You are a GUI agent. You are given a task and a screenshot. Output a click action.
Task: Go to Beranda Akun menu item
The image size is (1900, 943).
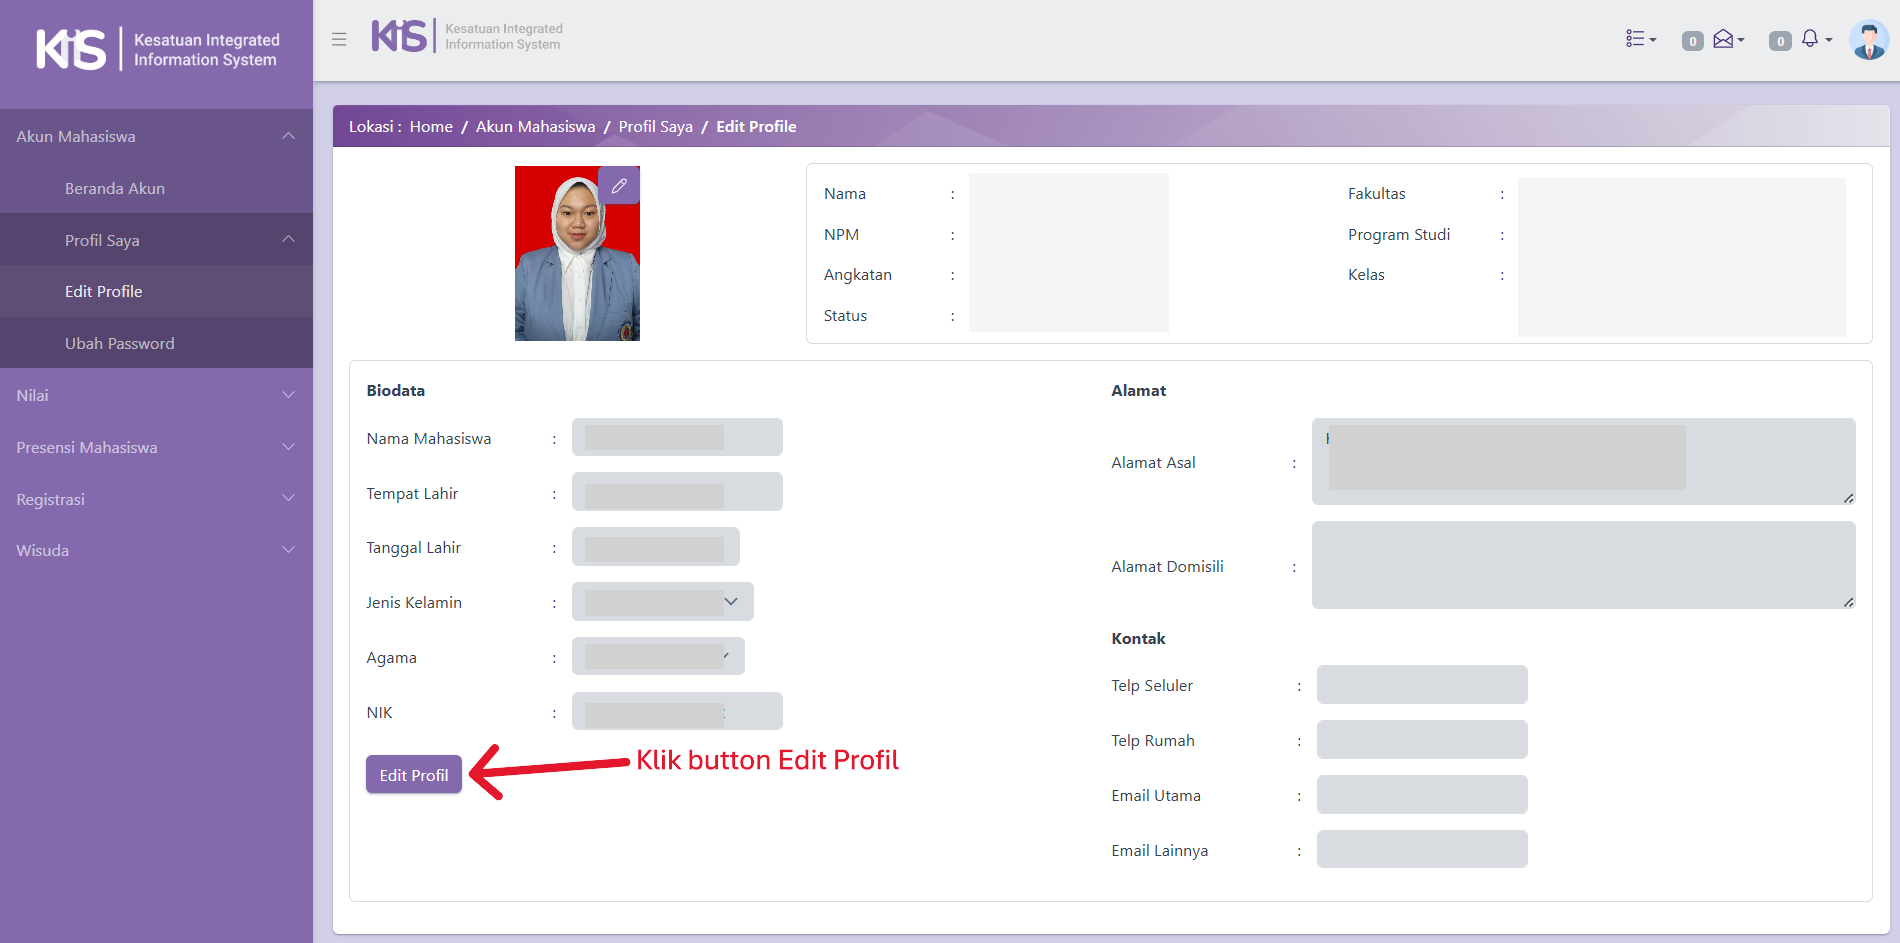coord(115,188)
